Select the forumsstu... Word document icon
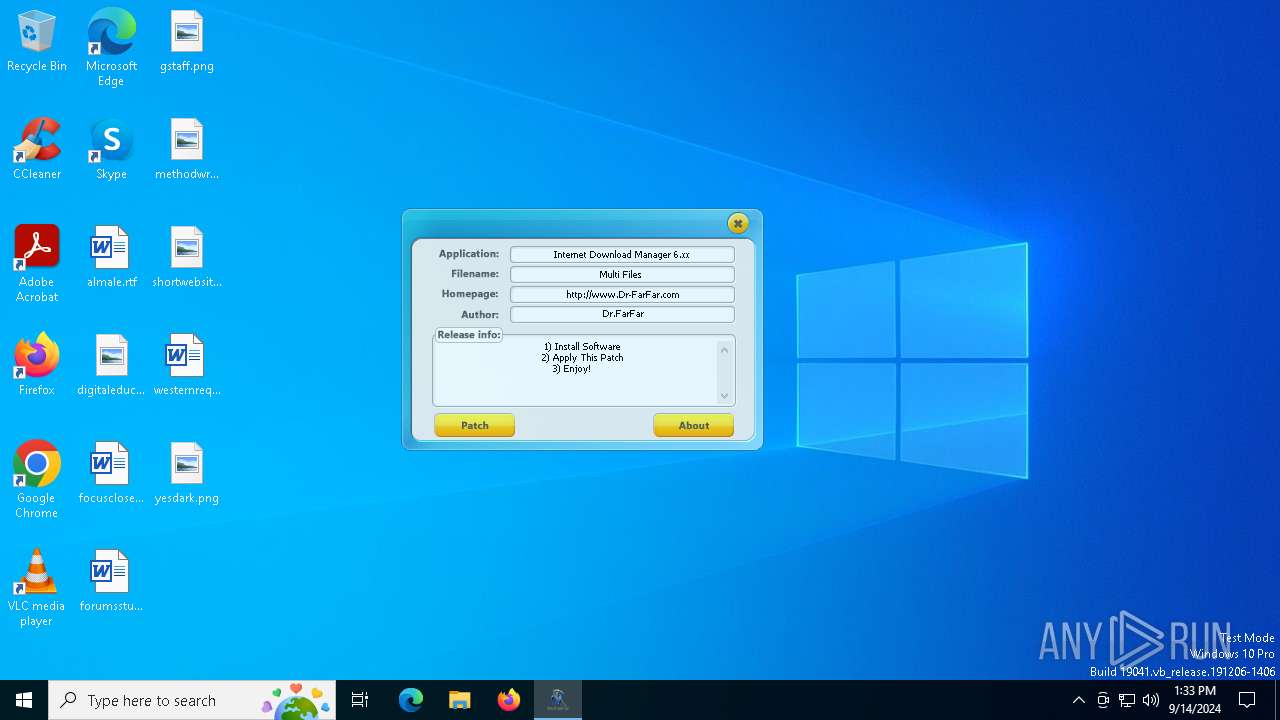The height and width of the screenshot is (720, 1280). point(111,582)
